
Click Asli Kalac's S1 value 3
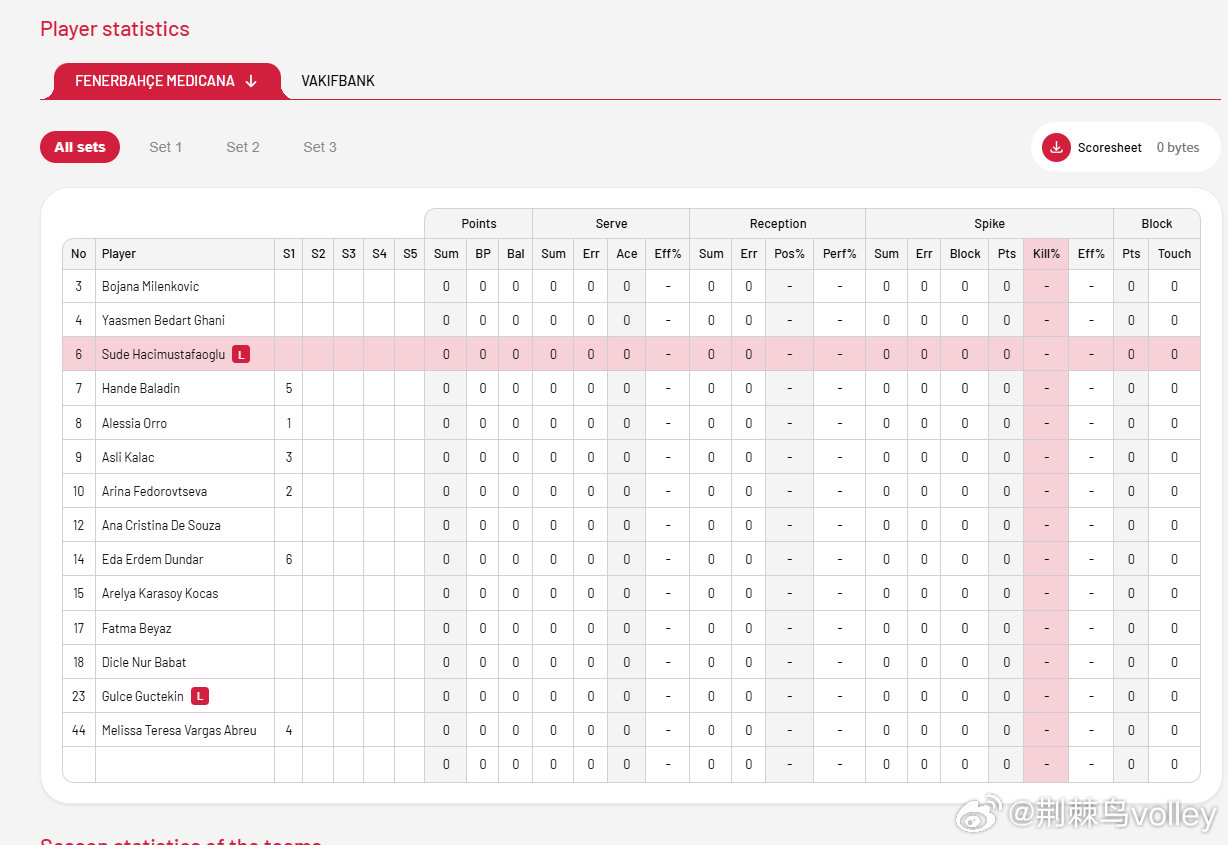click(x=289, y=457)
